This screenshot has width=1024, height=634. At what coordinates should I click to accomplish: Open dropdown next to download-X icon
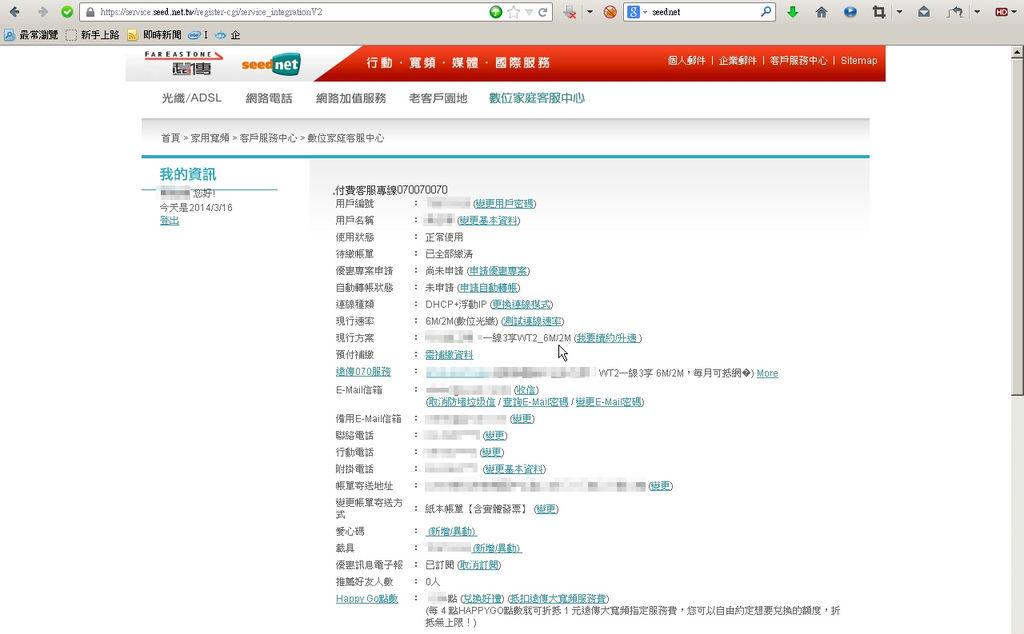coord(589,12)
